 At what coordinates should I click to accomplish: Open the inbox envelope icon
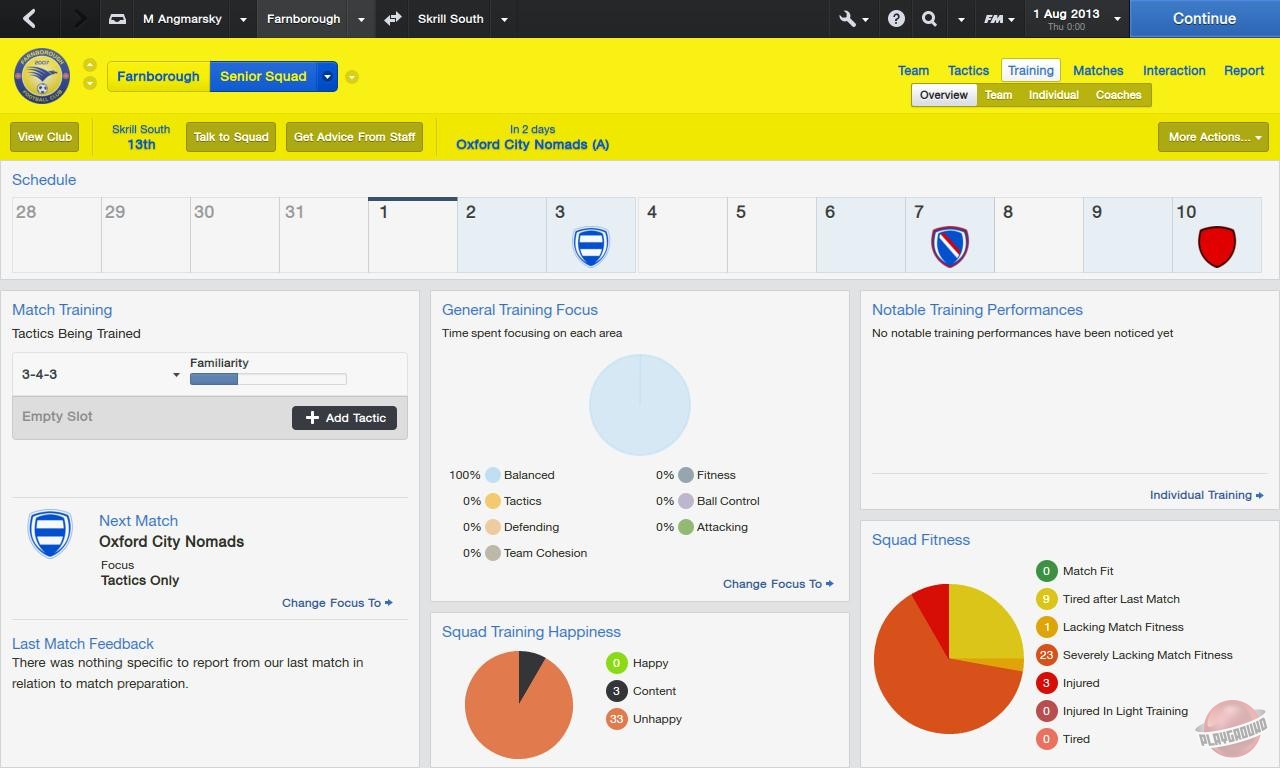[x=116, y=18]
